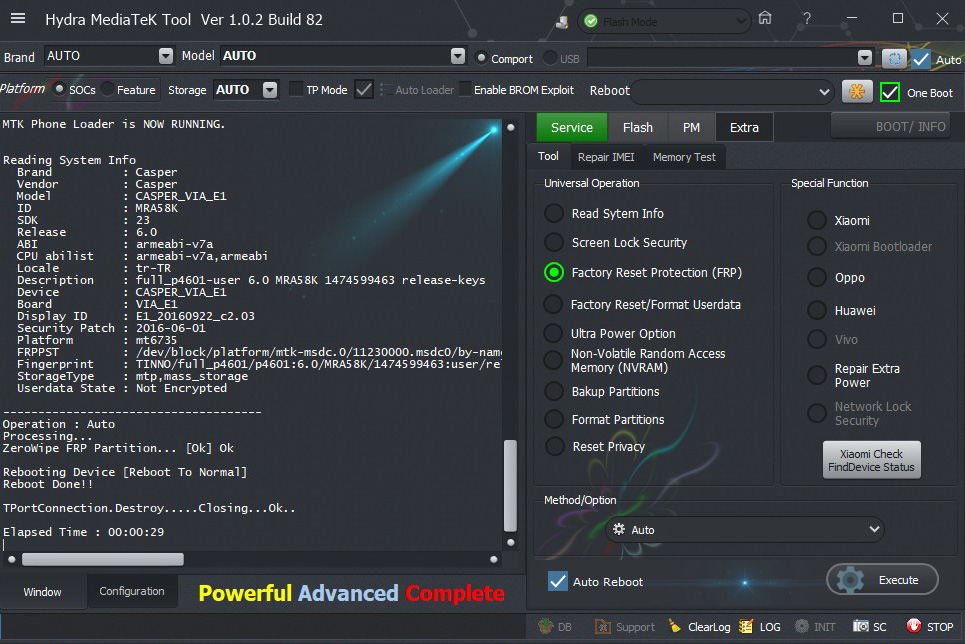Click the BOOT/ INFO button
Screen dimensions: 965x644
(x=891, y=126)
